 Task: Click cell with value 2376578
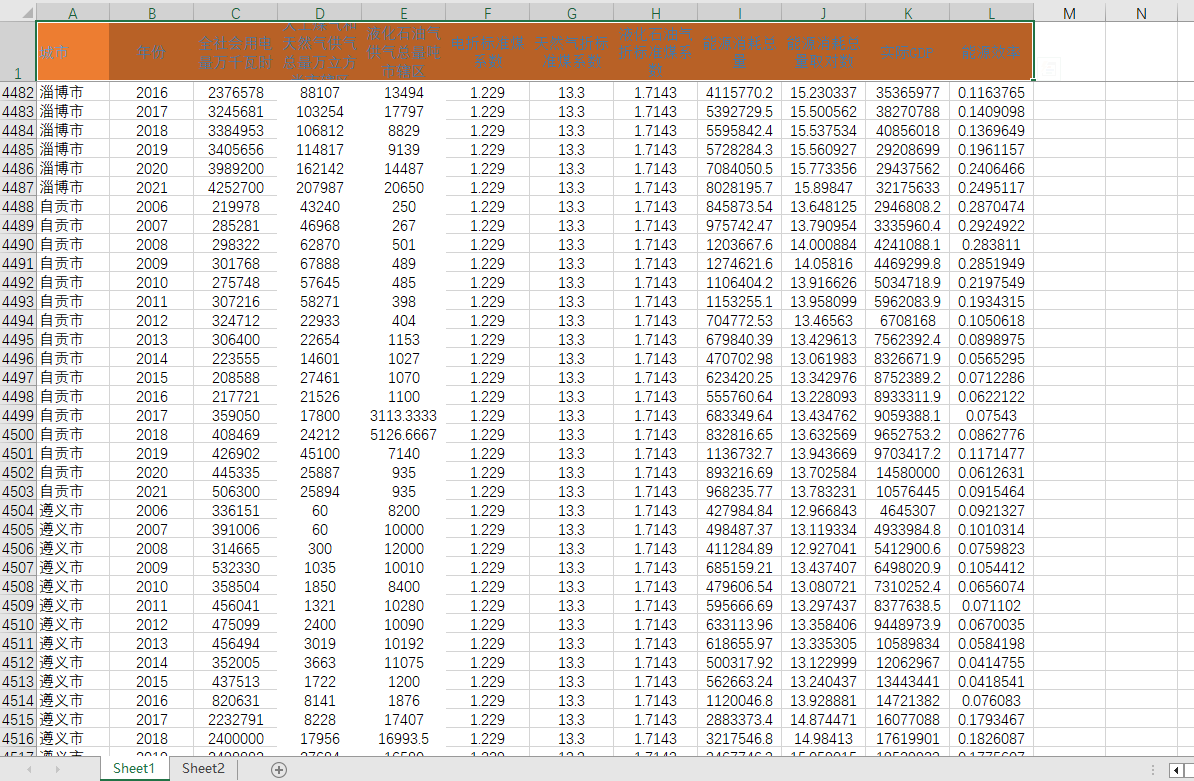(x=235, y=92)
